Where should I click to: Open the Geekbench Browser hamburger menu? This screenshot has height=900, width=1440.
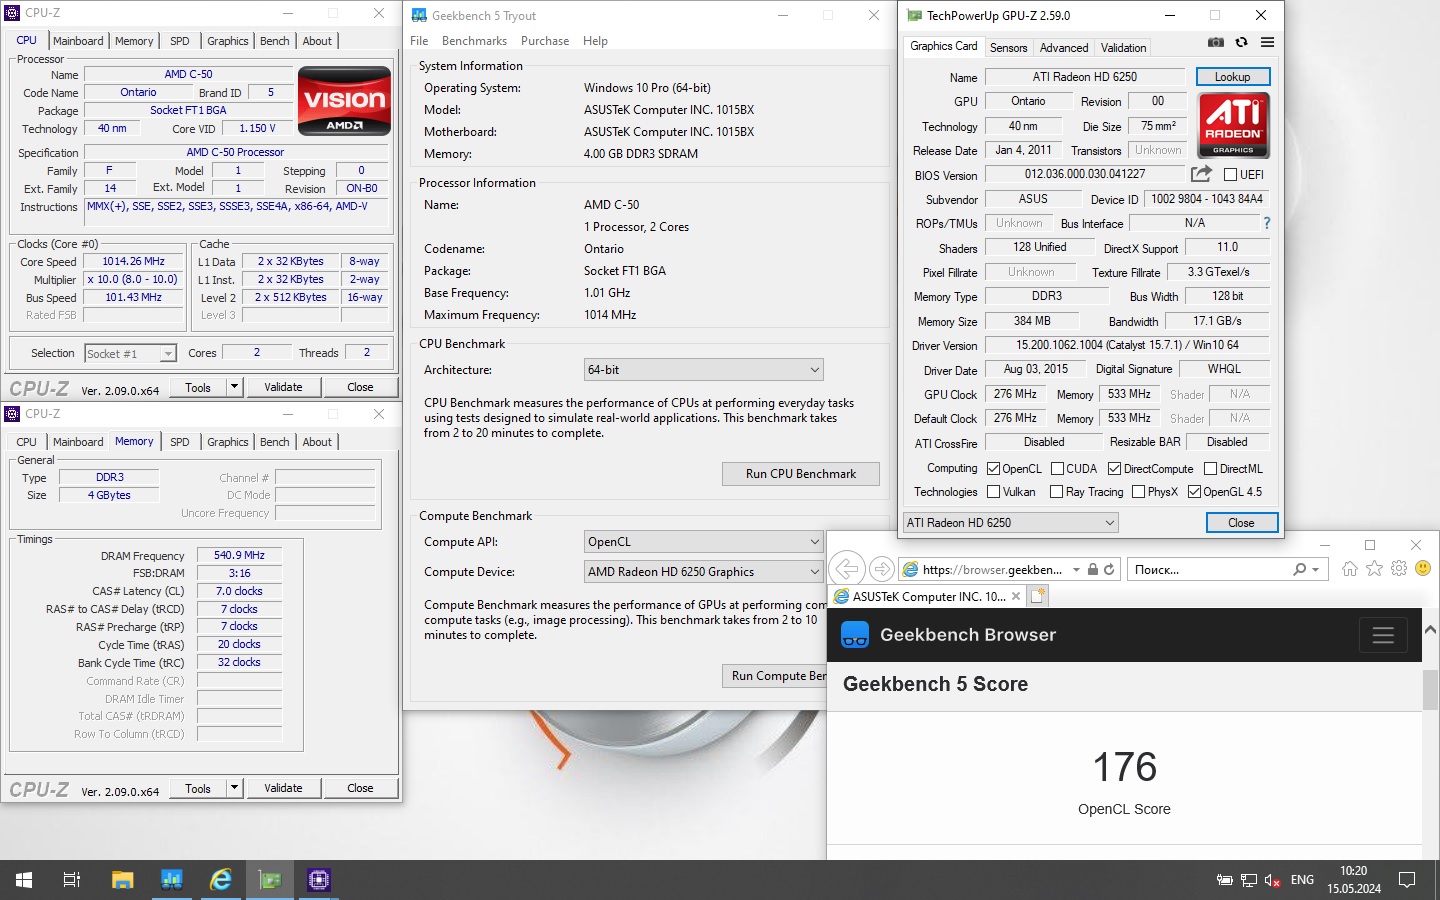click(x=1383, y=635)
